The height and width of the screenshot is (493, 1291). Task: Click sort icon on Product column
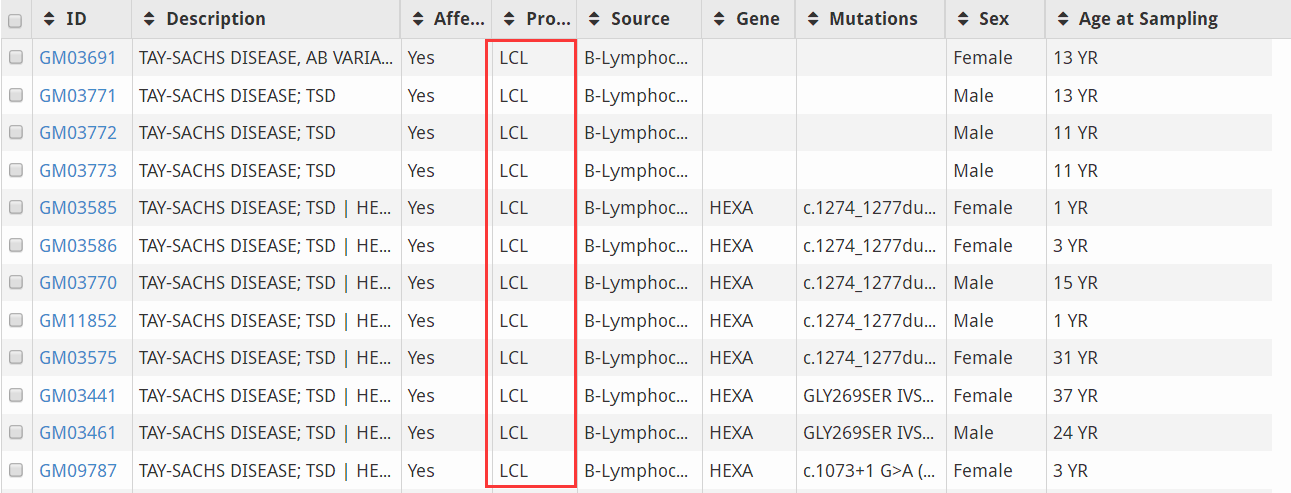pyautogui.click(x=509, y=19)
